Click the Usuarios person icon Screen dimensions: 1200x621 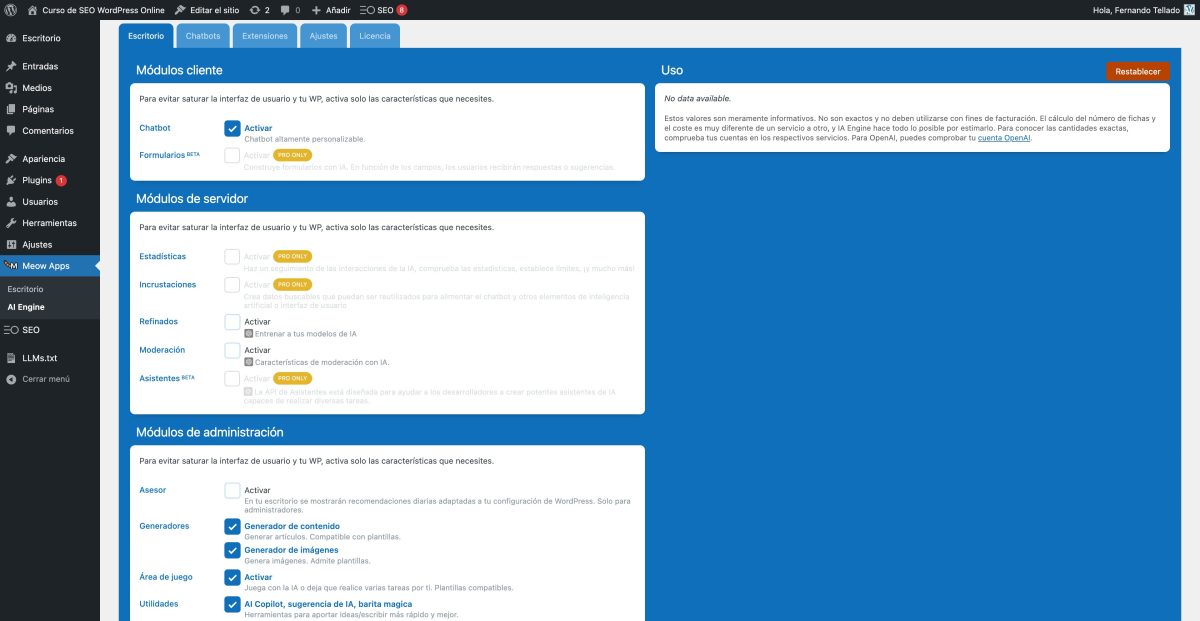pyautogui.click(x=11, y=202)
